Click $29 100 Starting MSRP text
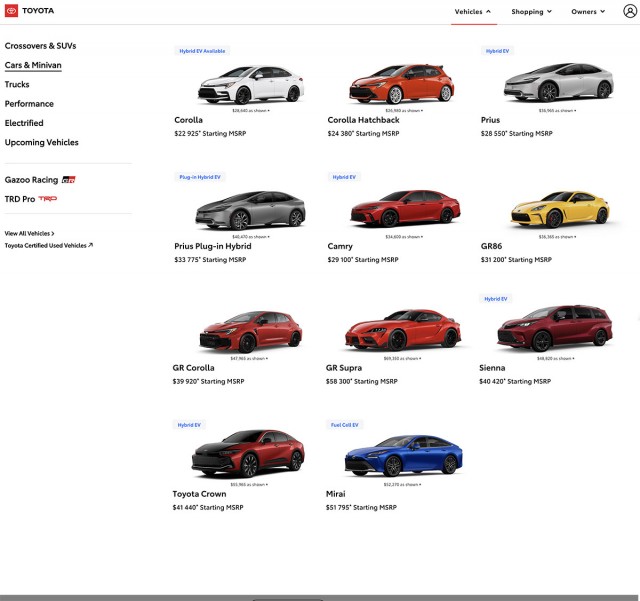This screenshot has height=601, width=640. [363, 260]
